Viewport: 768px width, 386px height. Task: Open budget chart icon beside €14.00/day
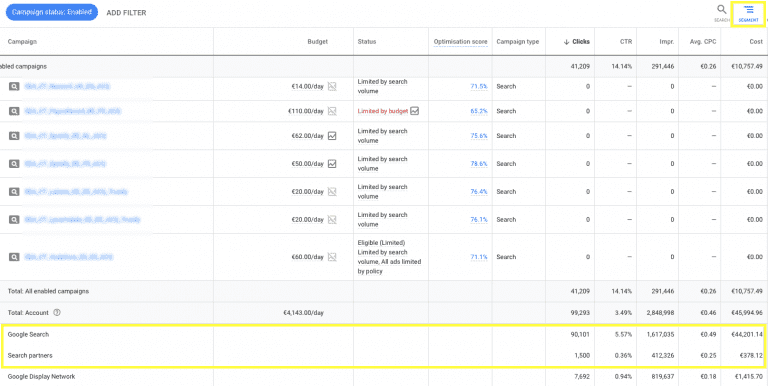[332, 86]
